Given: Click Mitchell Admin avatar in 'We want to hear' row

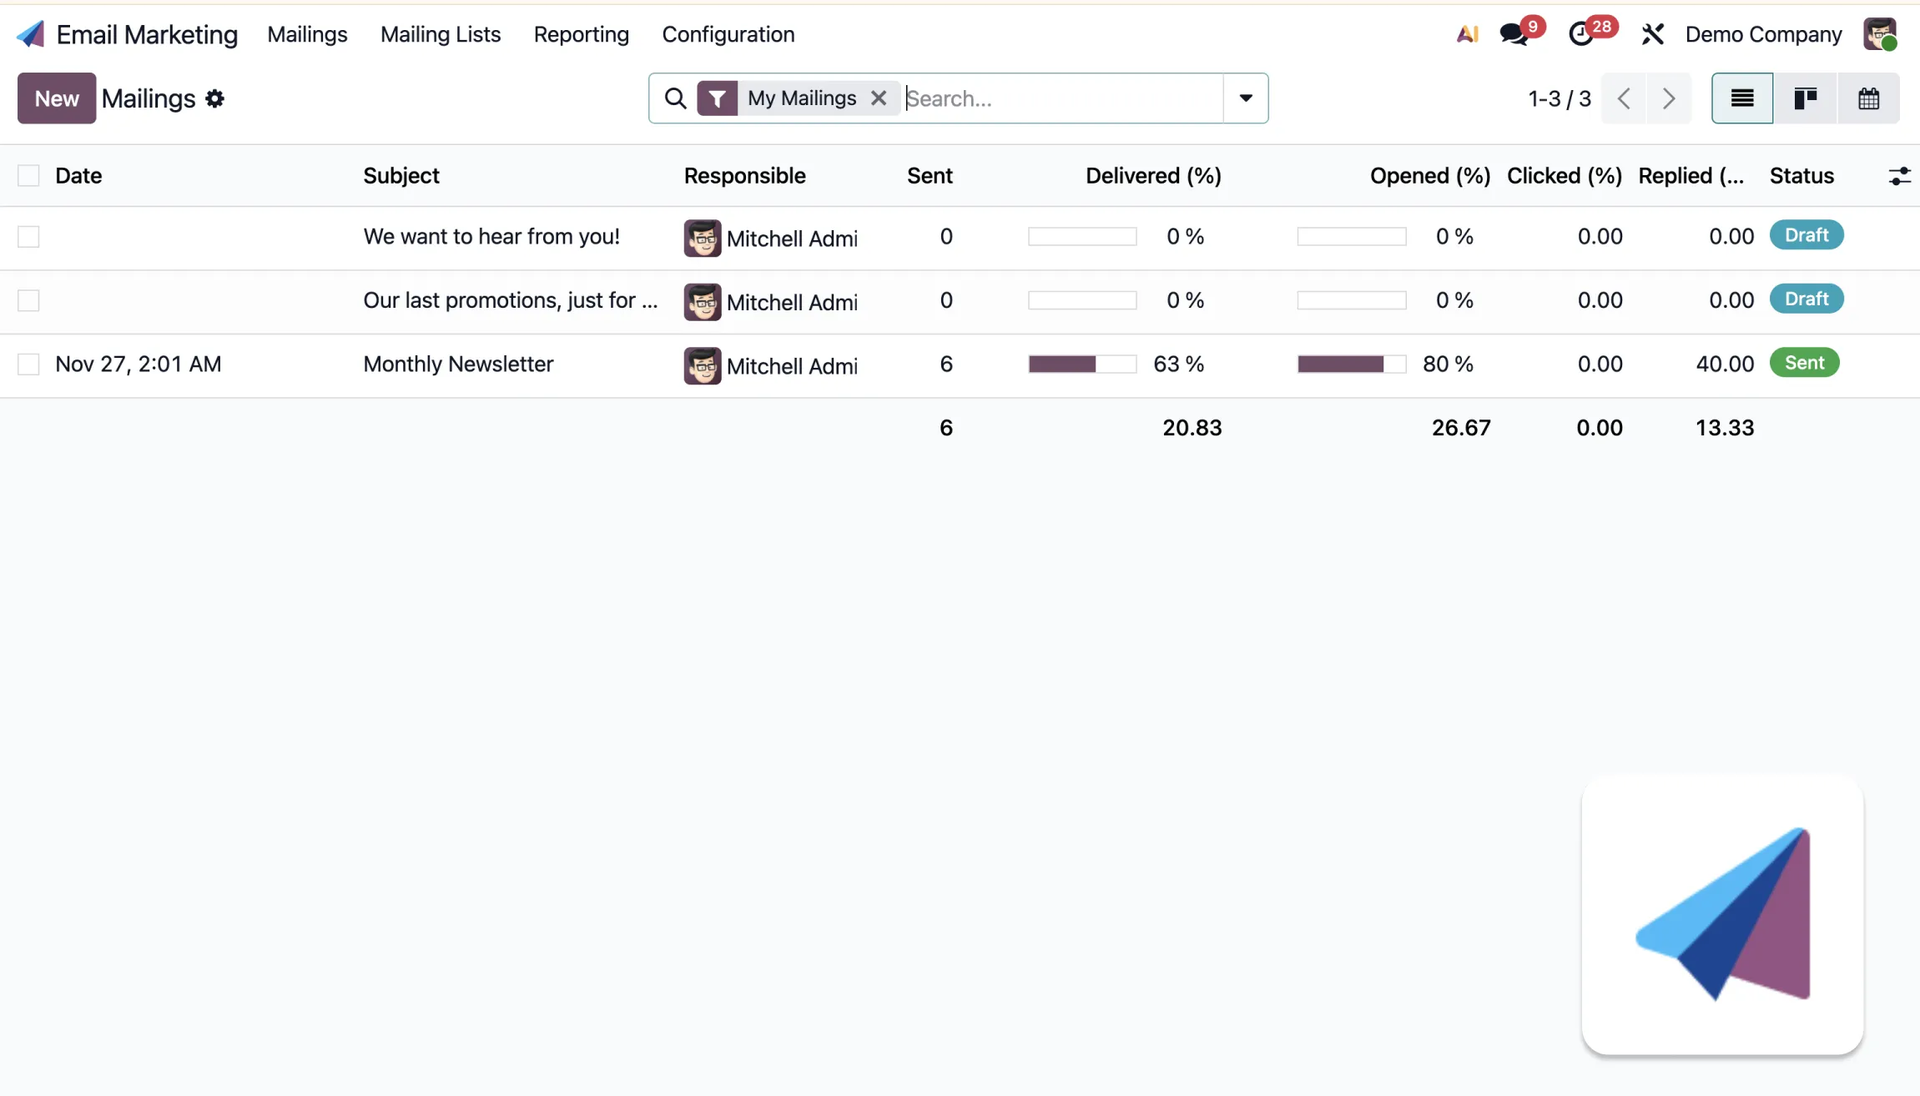Looking at the screenshot, I should tap(702, 238).
